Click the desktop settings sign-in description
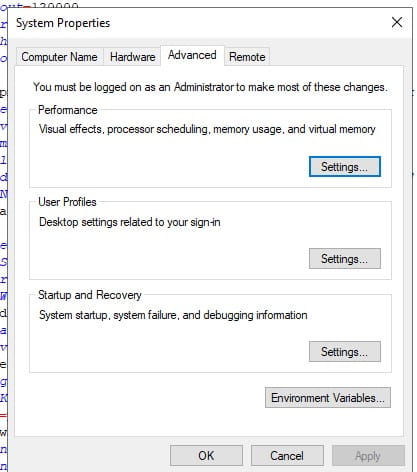The height and width of the screenshot is (472, 417). click(x=130, y=222)
